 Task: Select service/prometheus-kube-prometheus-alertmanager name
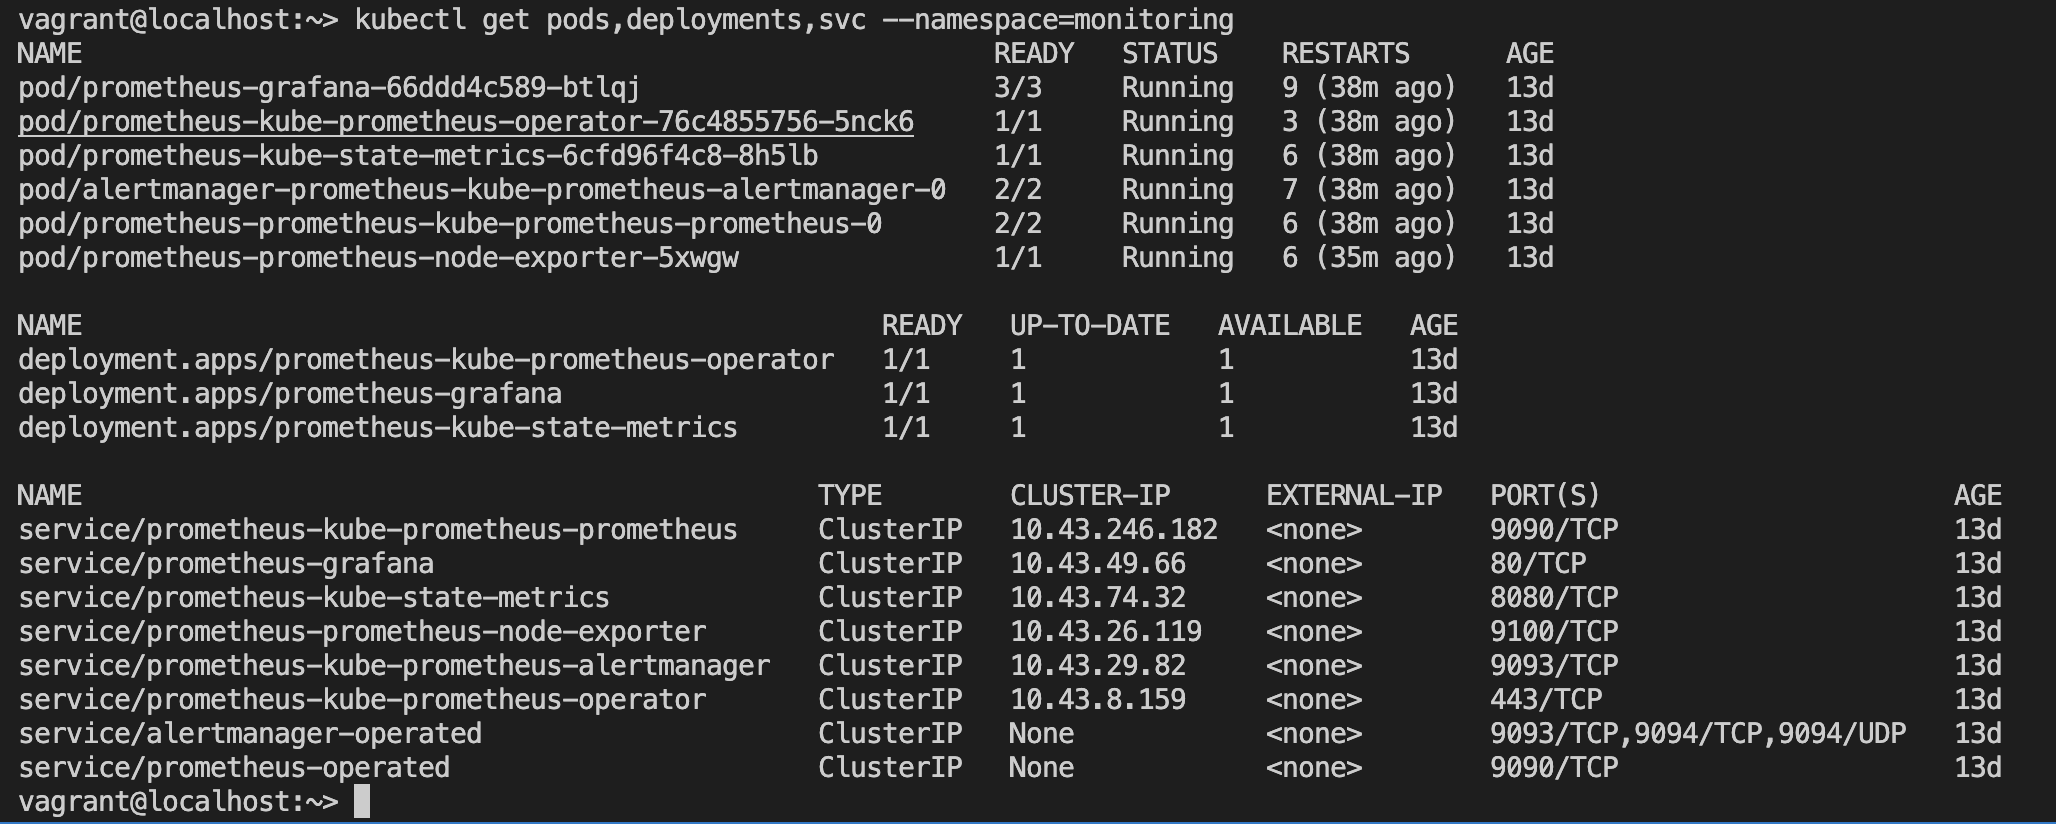[x=394, y=666]
